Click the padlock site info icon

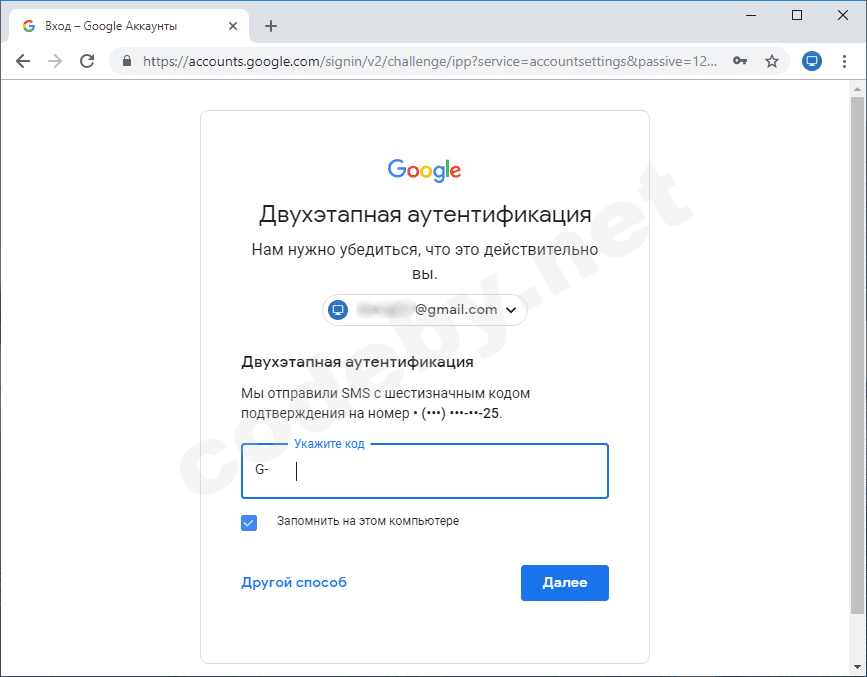tap(127, 61)
